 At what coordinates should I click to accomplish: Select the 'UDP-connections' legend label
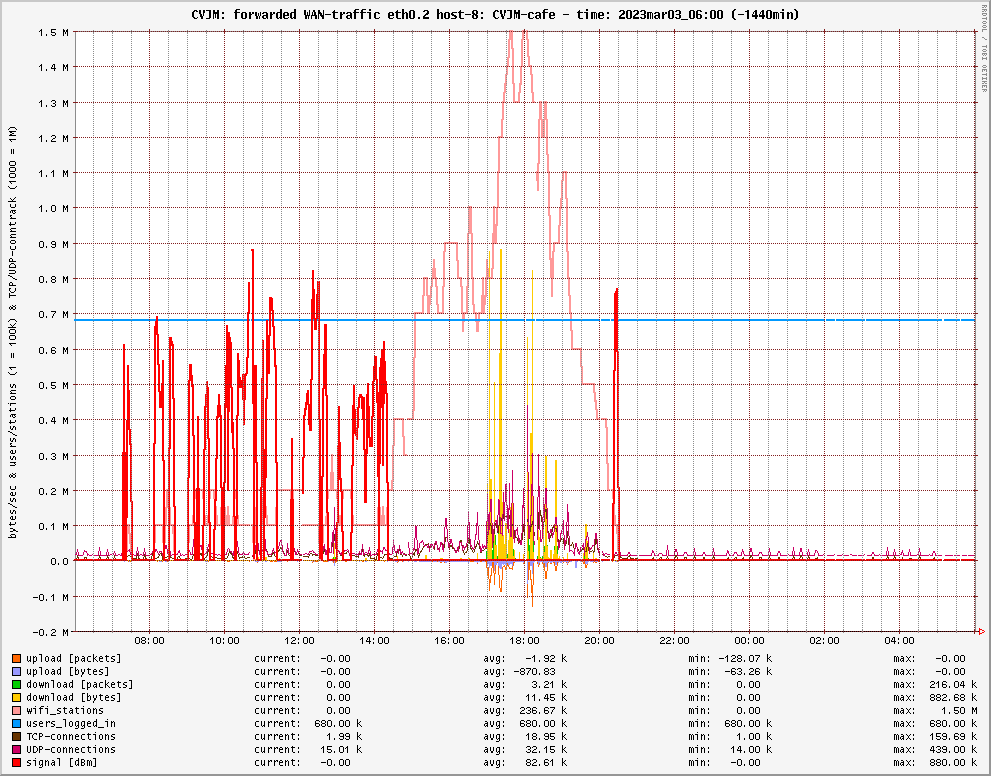pyautogui.click(x=71, y=749)
